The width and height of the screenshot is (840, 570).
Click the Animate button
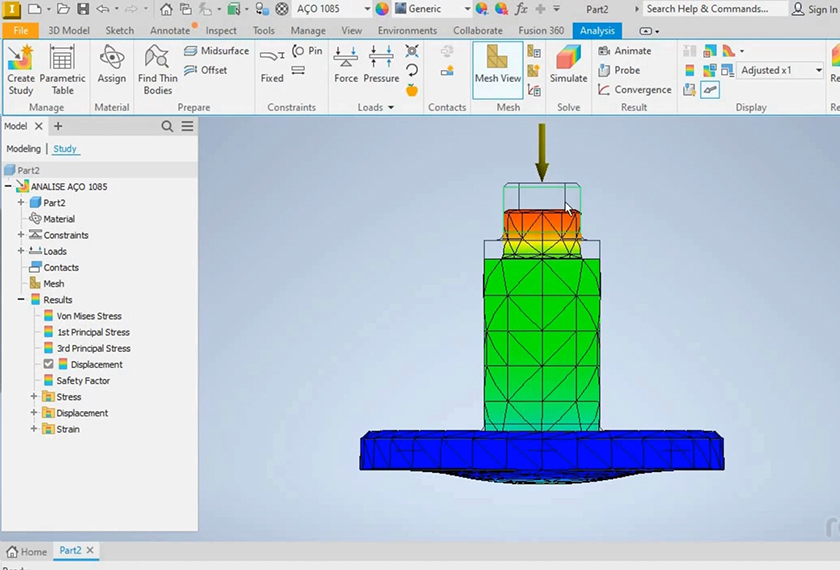tap(625, 51)
